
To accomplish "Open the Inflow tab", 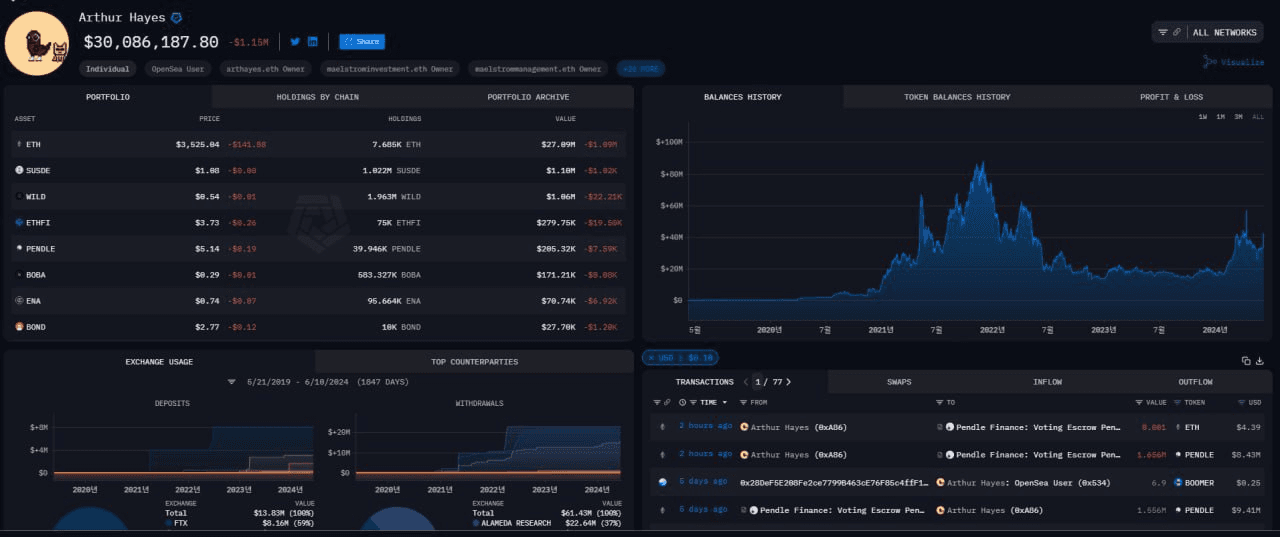I will point(1047,382).
